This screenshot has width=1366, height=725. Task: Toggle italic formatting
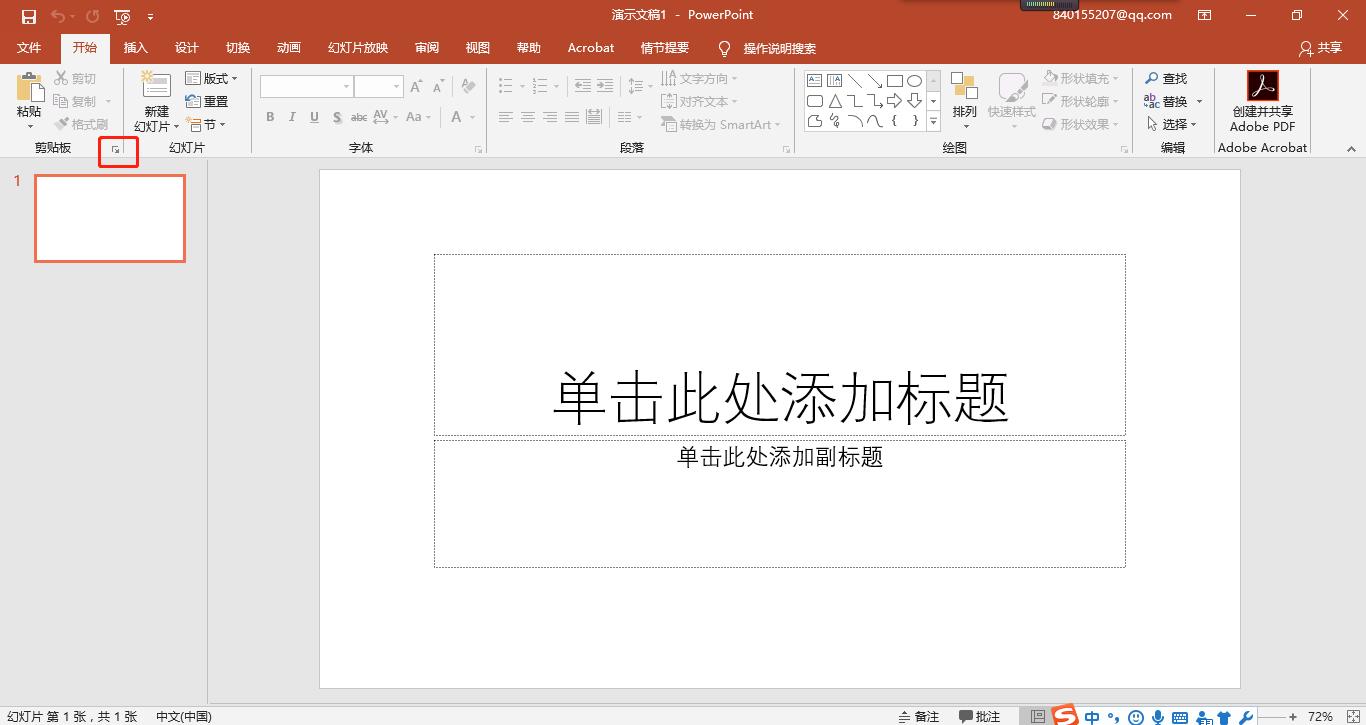click(291, 117)
